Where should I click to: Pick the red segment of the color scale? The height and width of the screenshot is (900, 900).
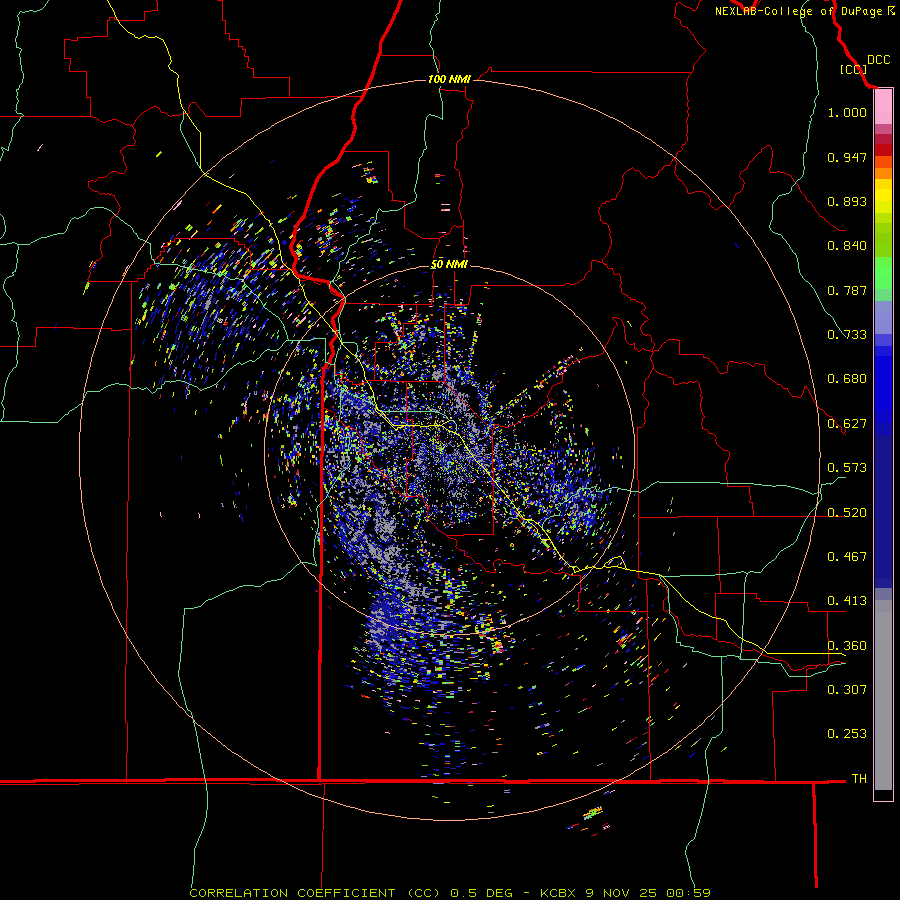coord(883,149)
